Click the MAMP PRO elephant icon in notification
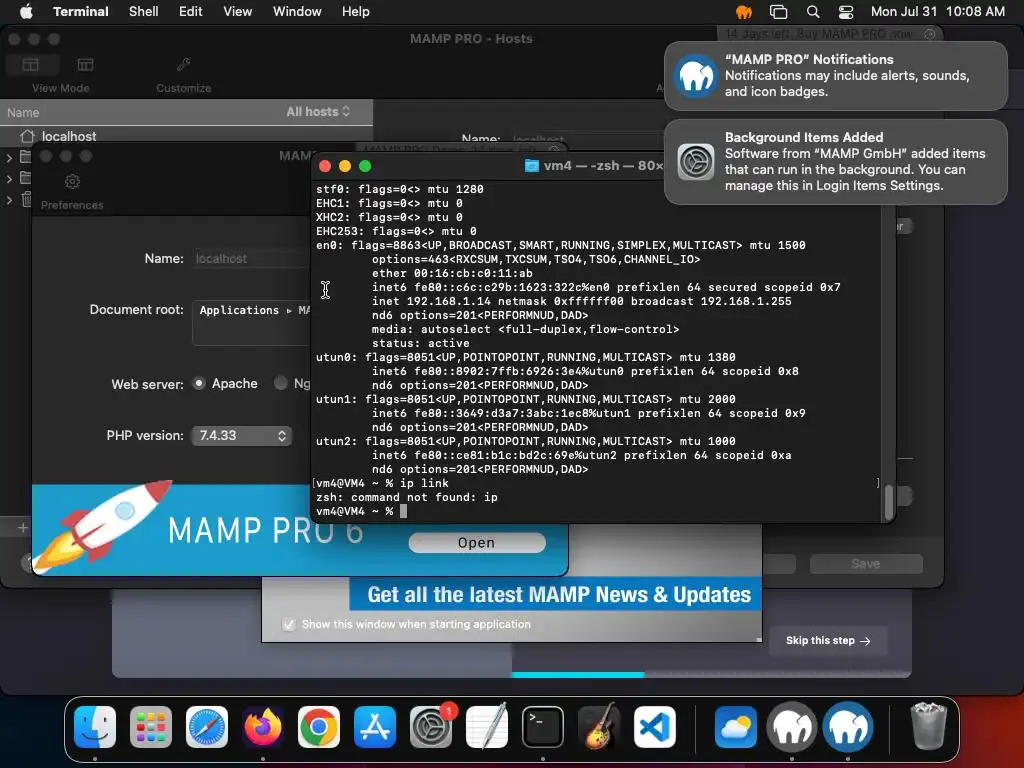Viewport: 1024px width, 768px height. [x=696, y=76]
